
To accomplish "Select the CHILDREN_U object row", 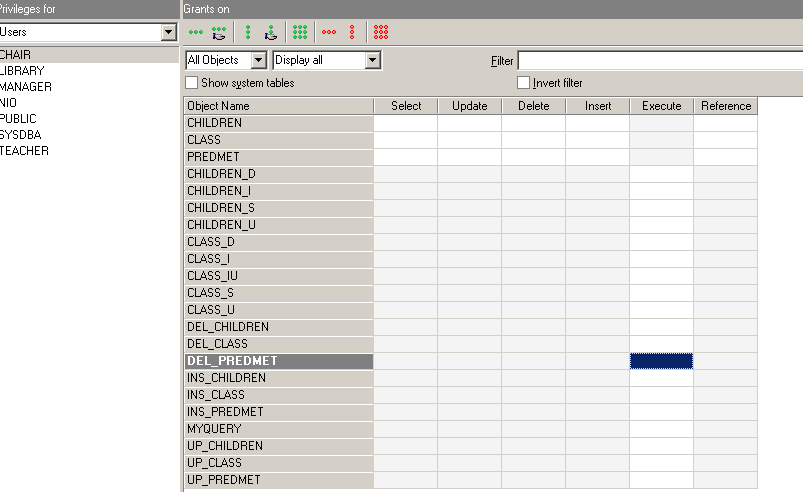I will [x=279, y=225].
